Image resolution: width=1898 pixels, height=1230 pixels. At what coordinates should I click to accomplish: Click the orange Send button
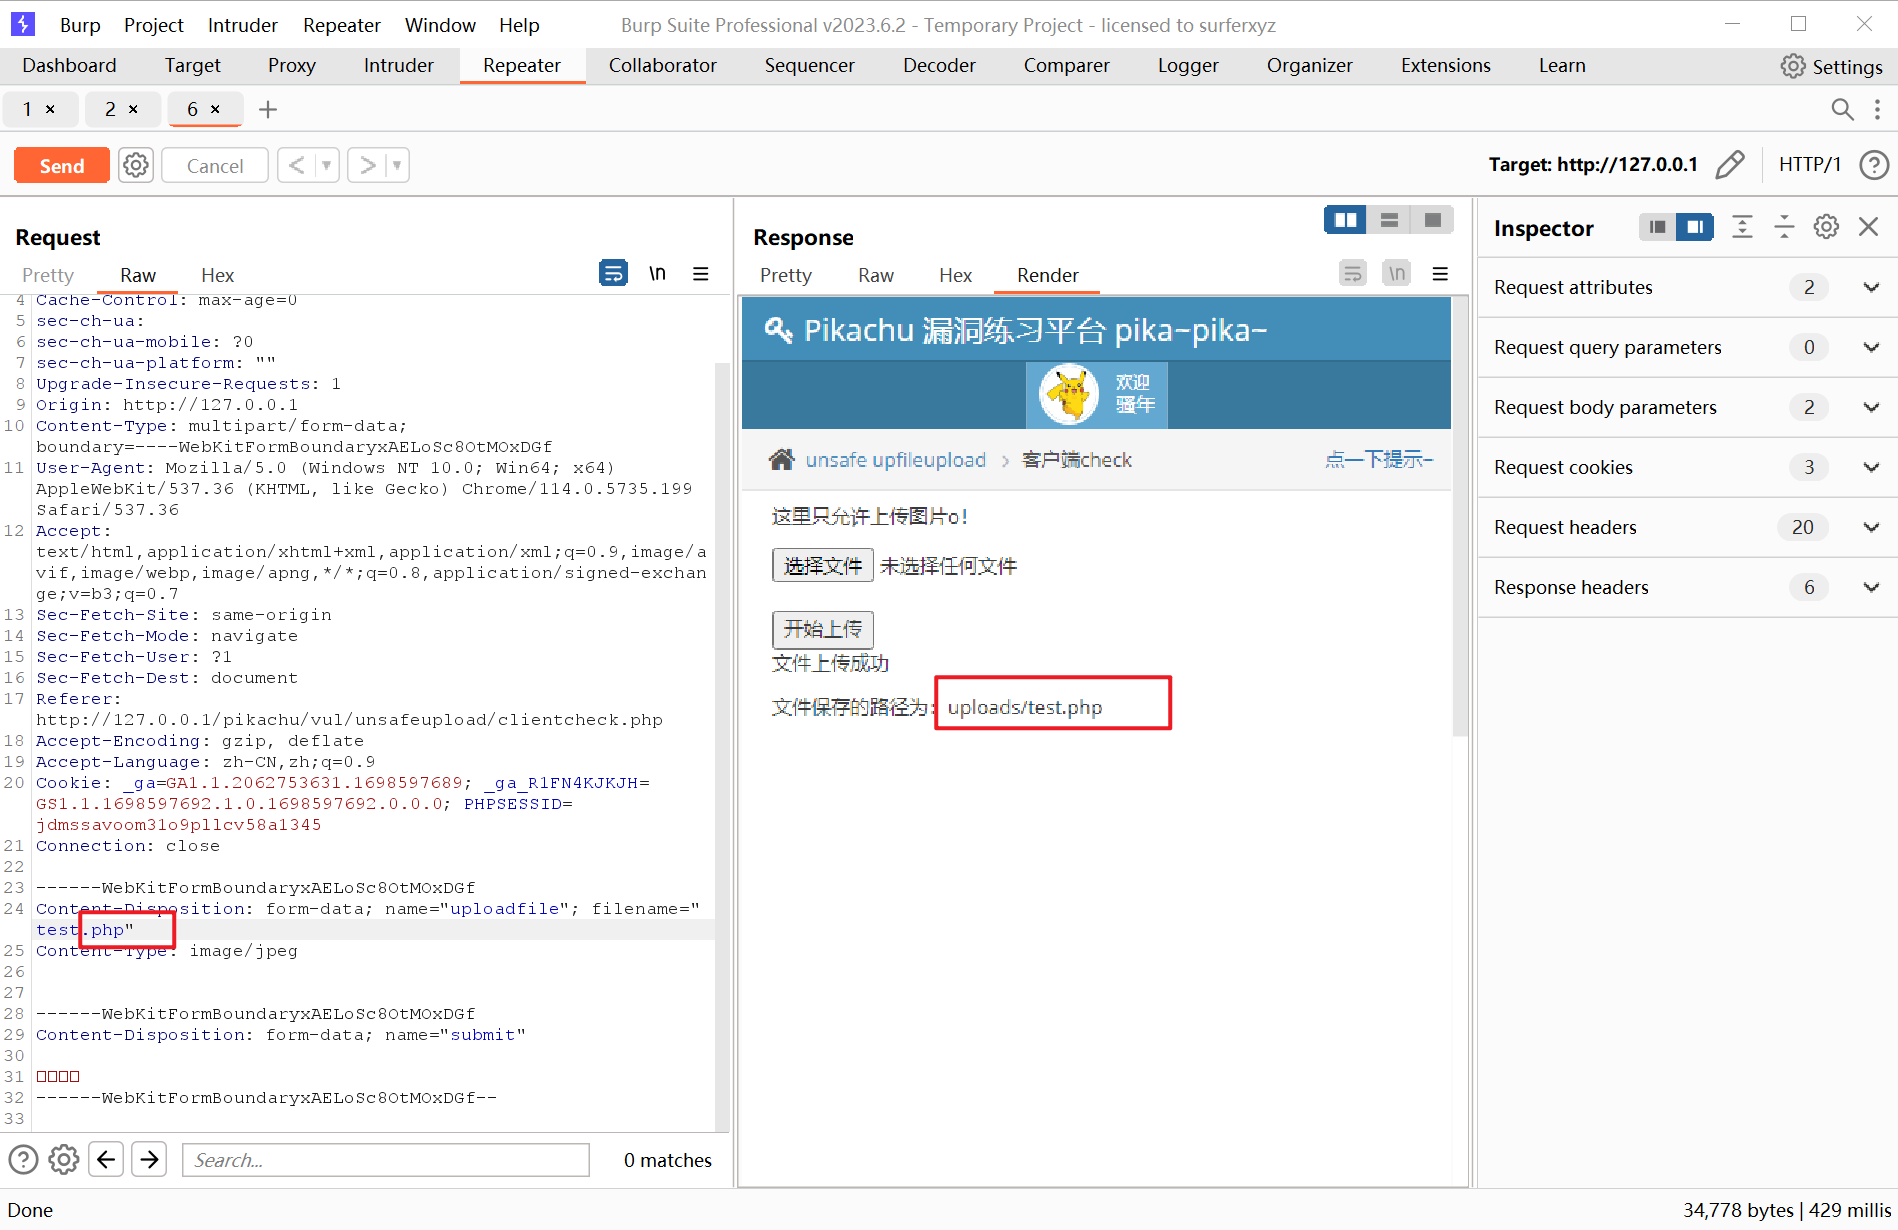[61, 166]
